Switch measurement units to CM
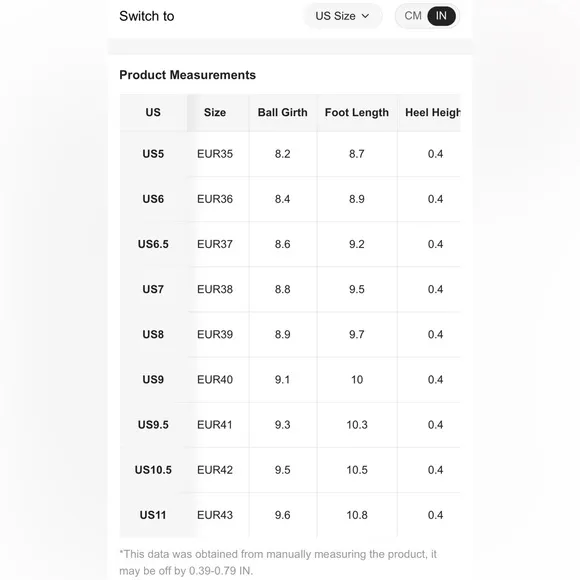 [412, 16]
